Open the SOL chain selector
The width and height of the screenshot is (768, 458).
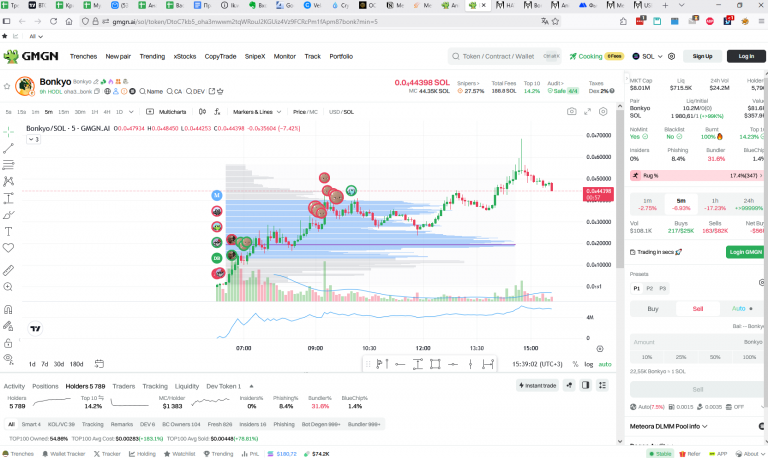[647, 56]
